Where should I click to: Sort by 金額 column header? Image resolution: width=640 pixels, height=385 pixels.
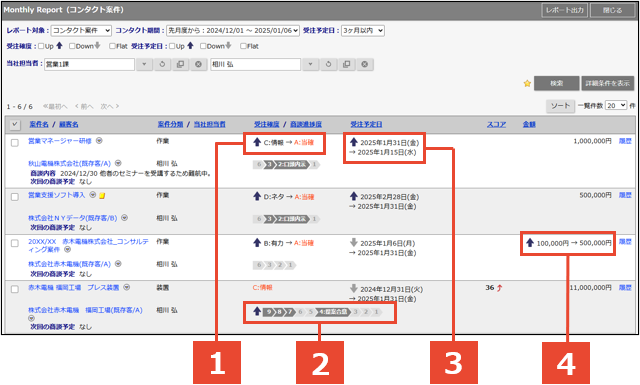coord(529,124)
